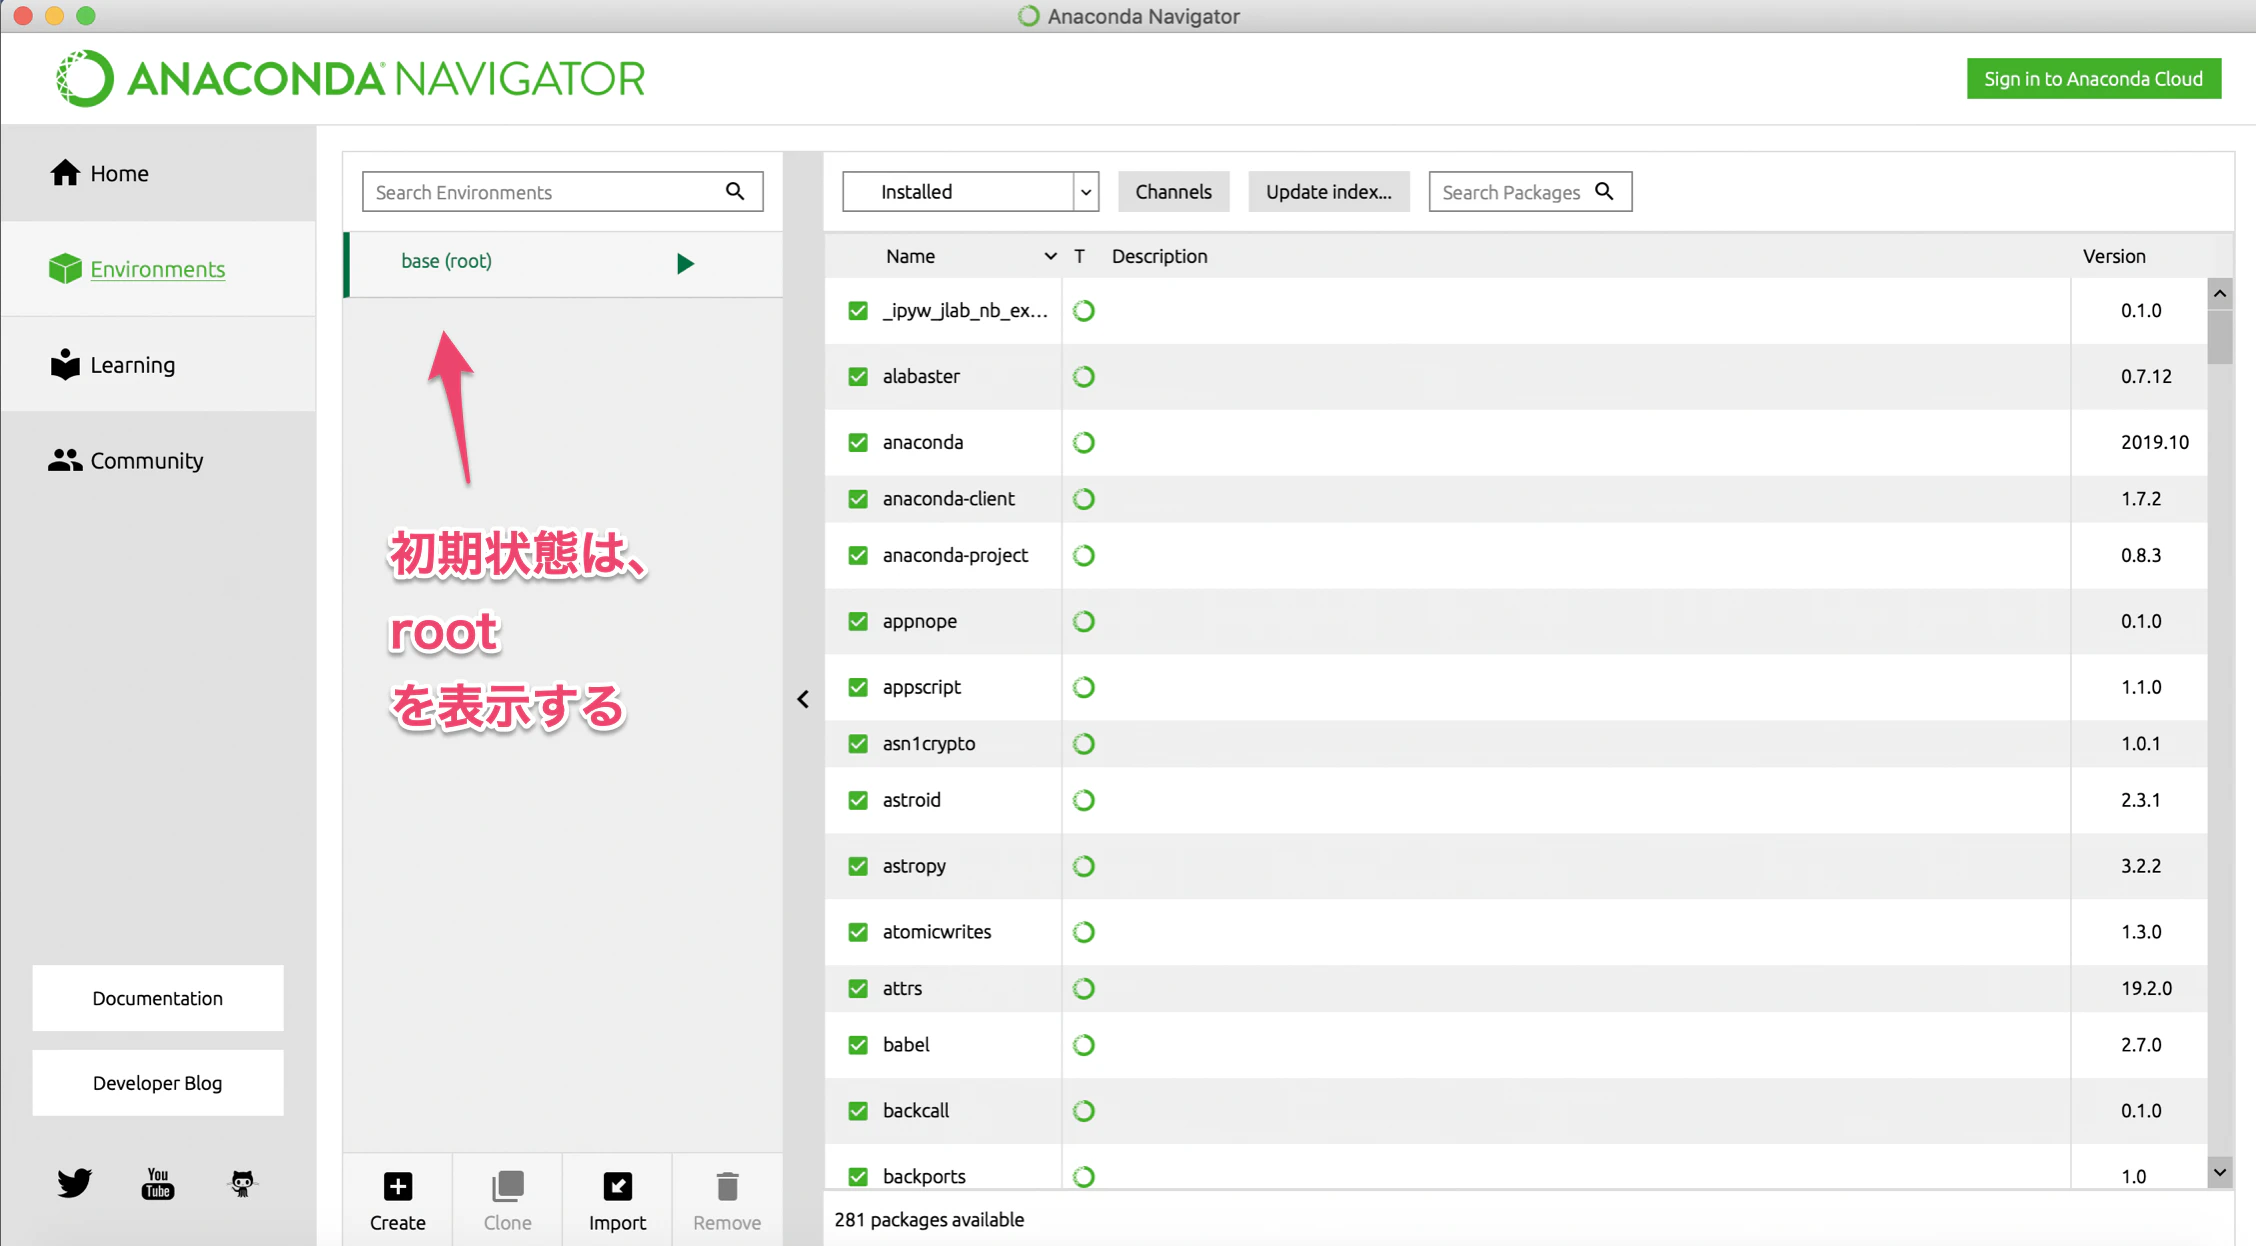The image size is (2256, 1246).
Task: Focus the Search Environments field
Action: (x=562, y=191)
